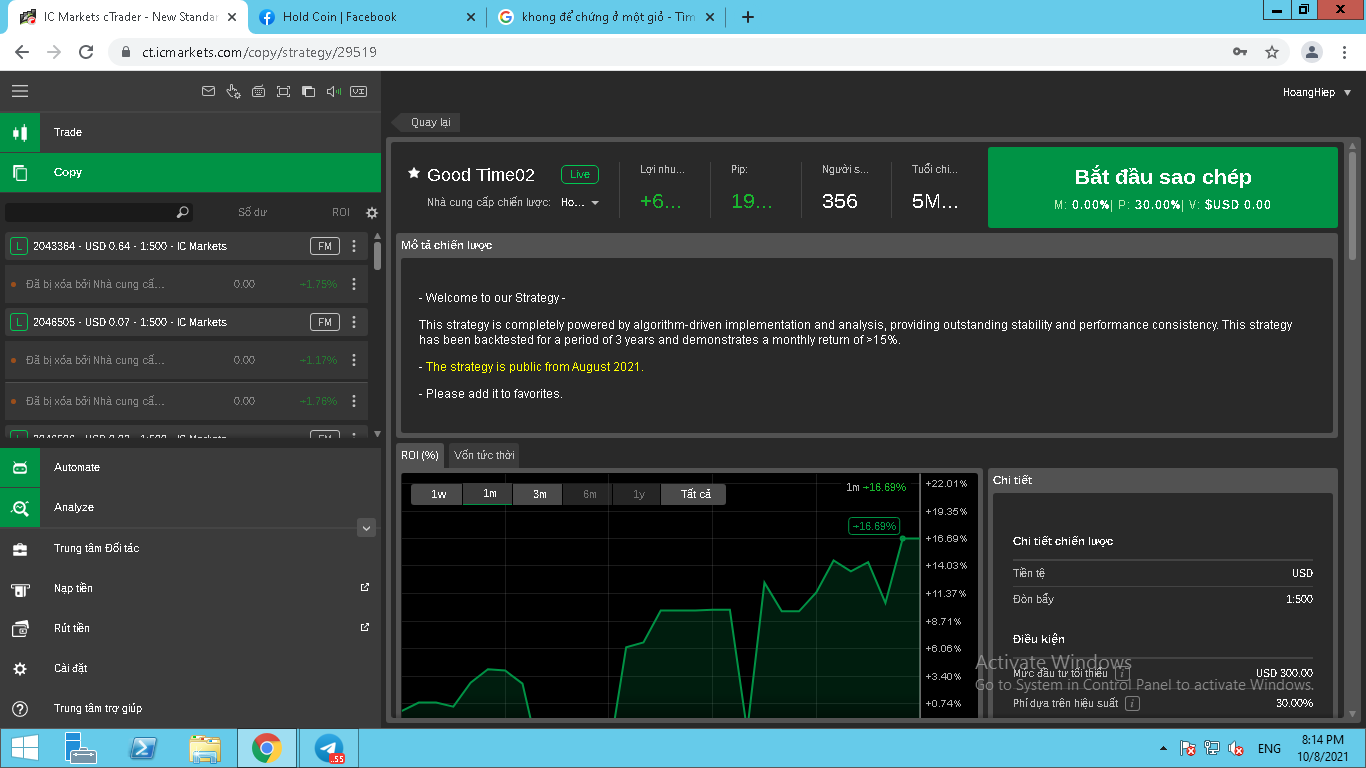1366x768 pixels.
Task: Click the star beside Good Time02
Action: click(x=414, y=174)
